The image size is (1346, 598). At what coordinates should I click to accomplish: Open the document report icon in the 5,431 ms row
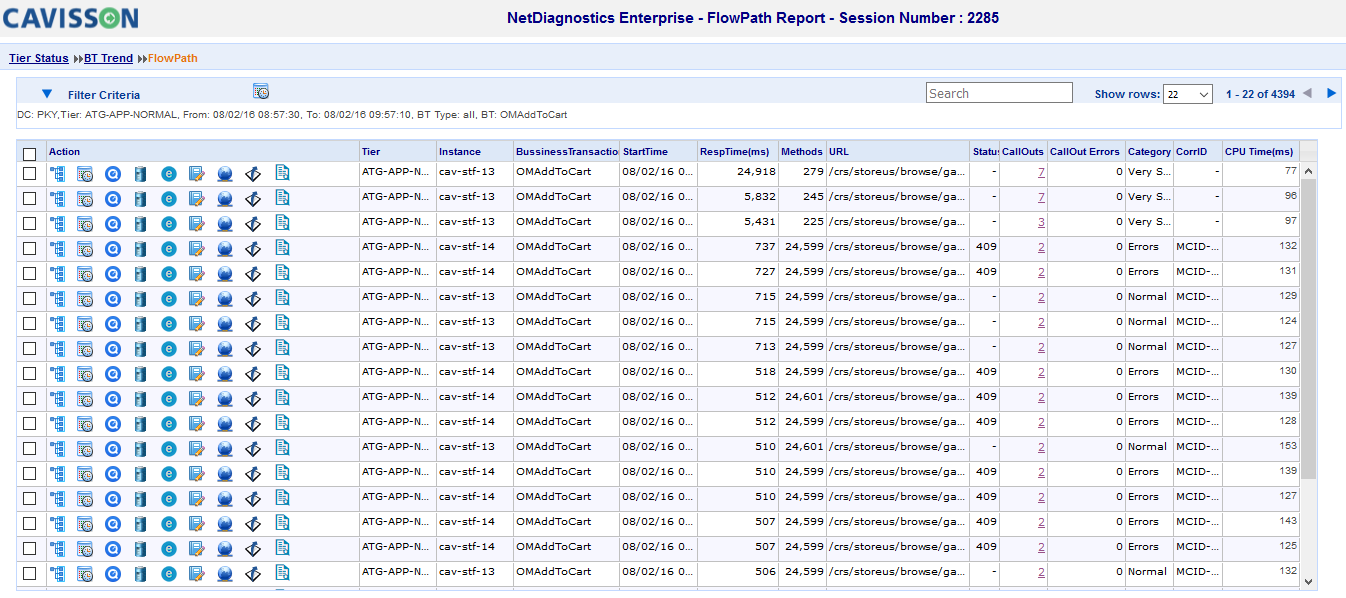282,222
